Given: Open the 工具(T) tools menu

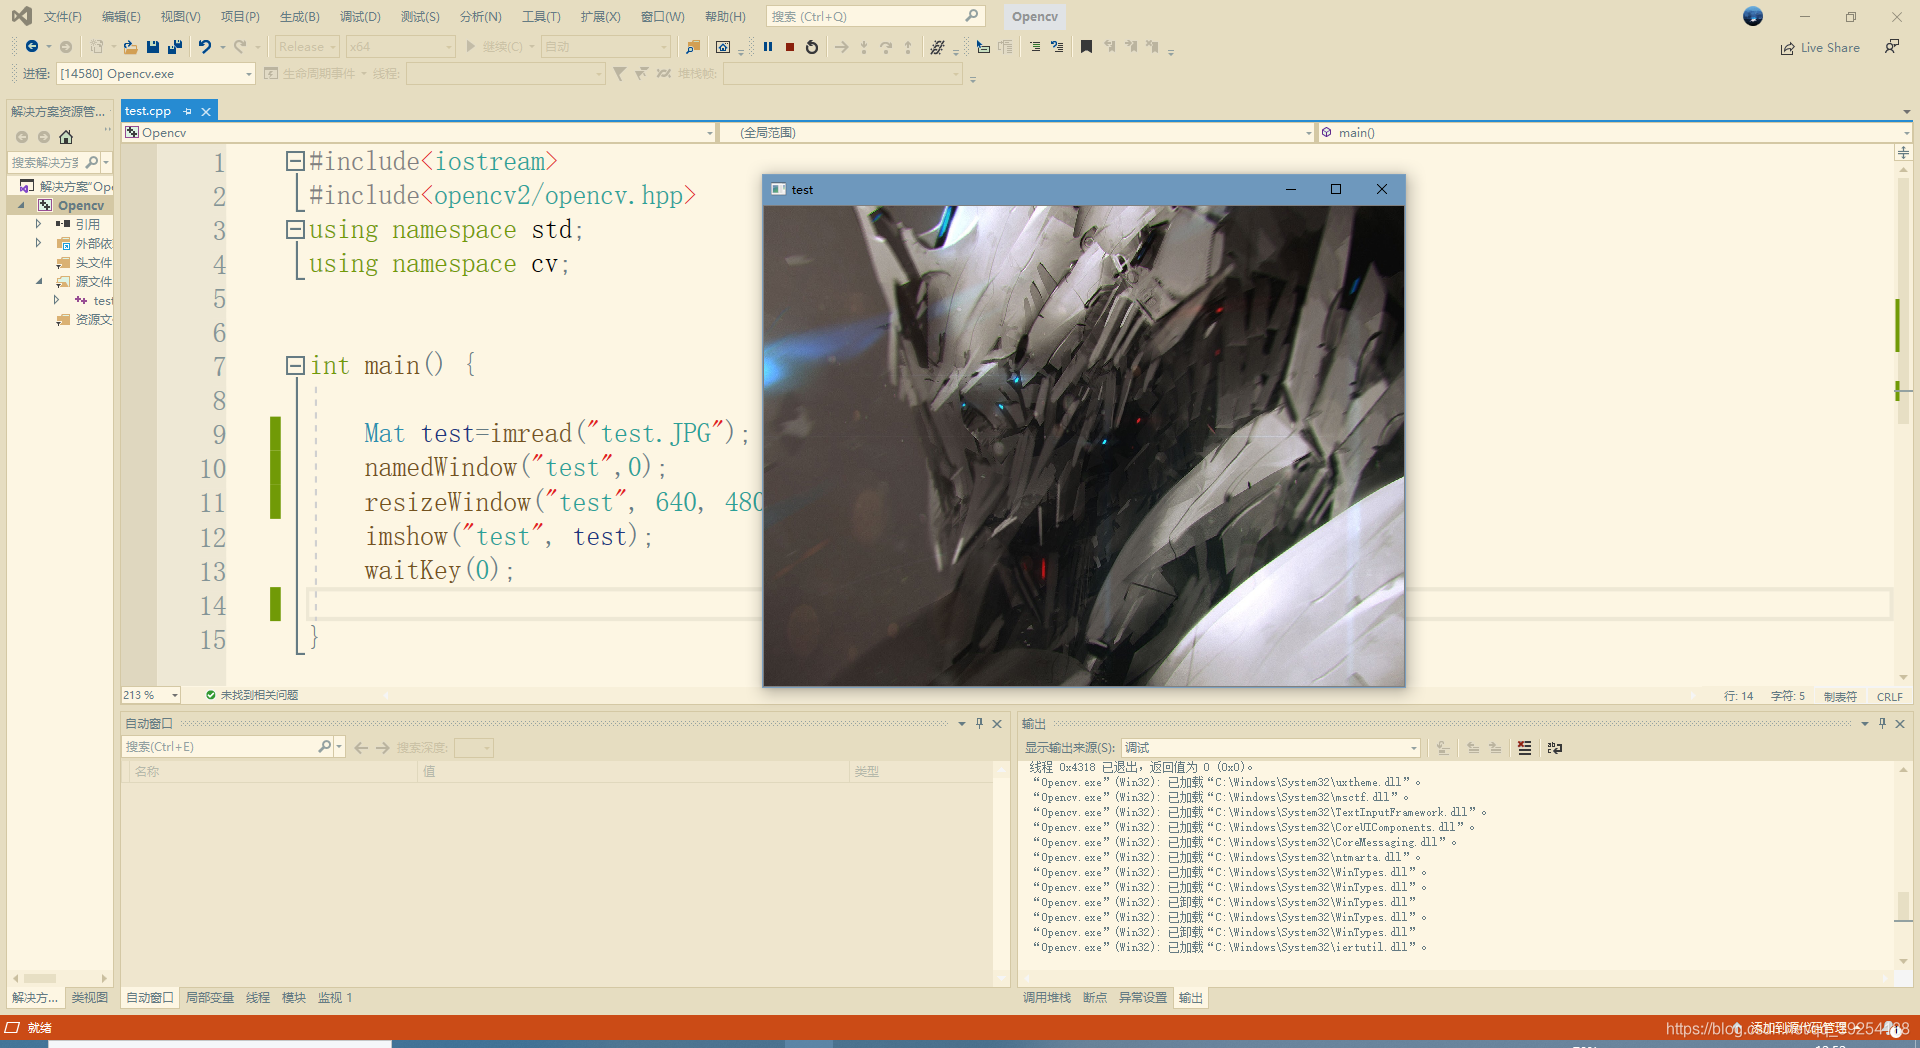Looking at the screenshot, I should pos(541,16).
